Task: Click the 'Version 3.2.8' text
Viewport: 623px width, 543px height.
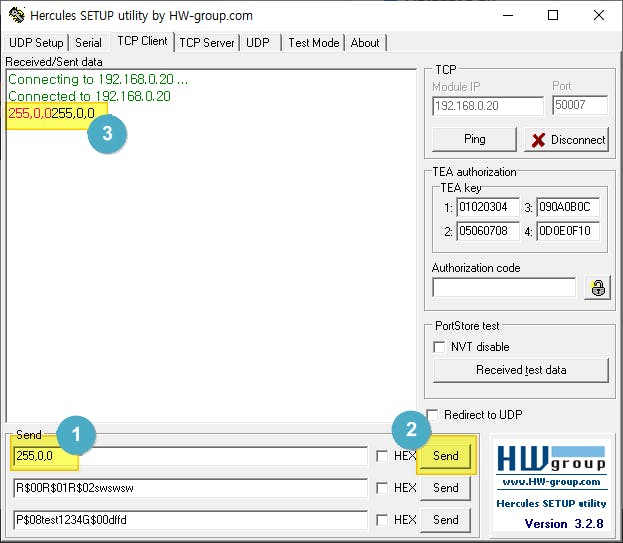Action: click(x=564, y=524)
